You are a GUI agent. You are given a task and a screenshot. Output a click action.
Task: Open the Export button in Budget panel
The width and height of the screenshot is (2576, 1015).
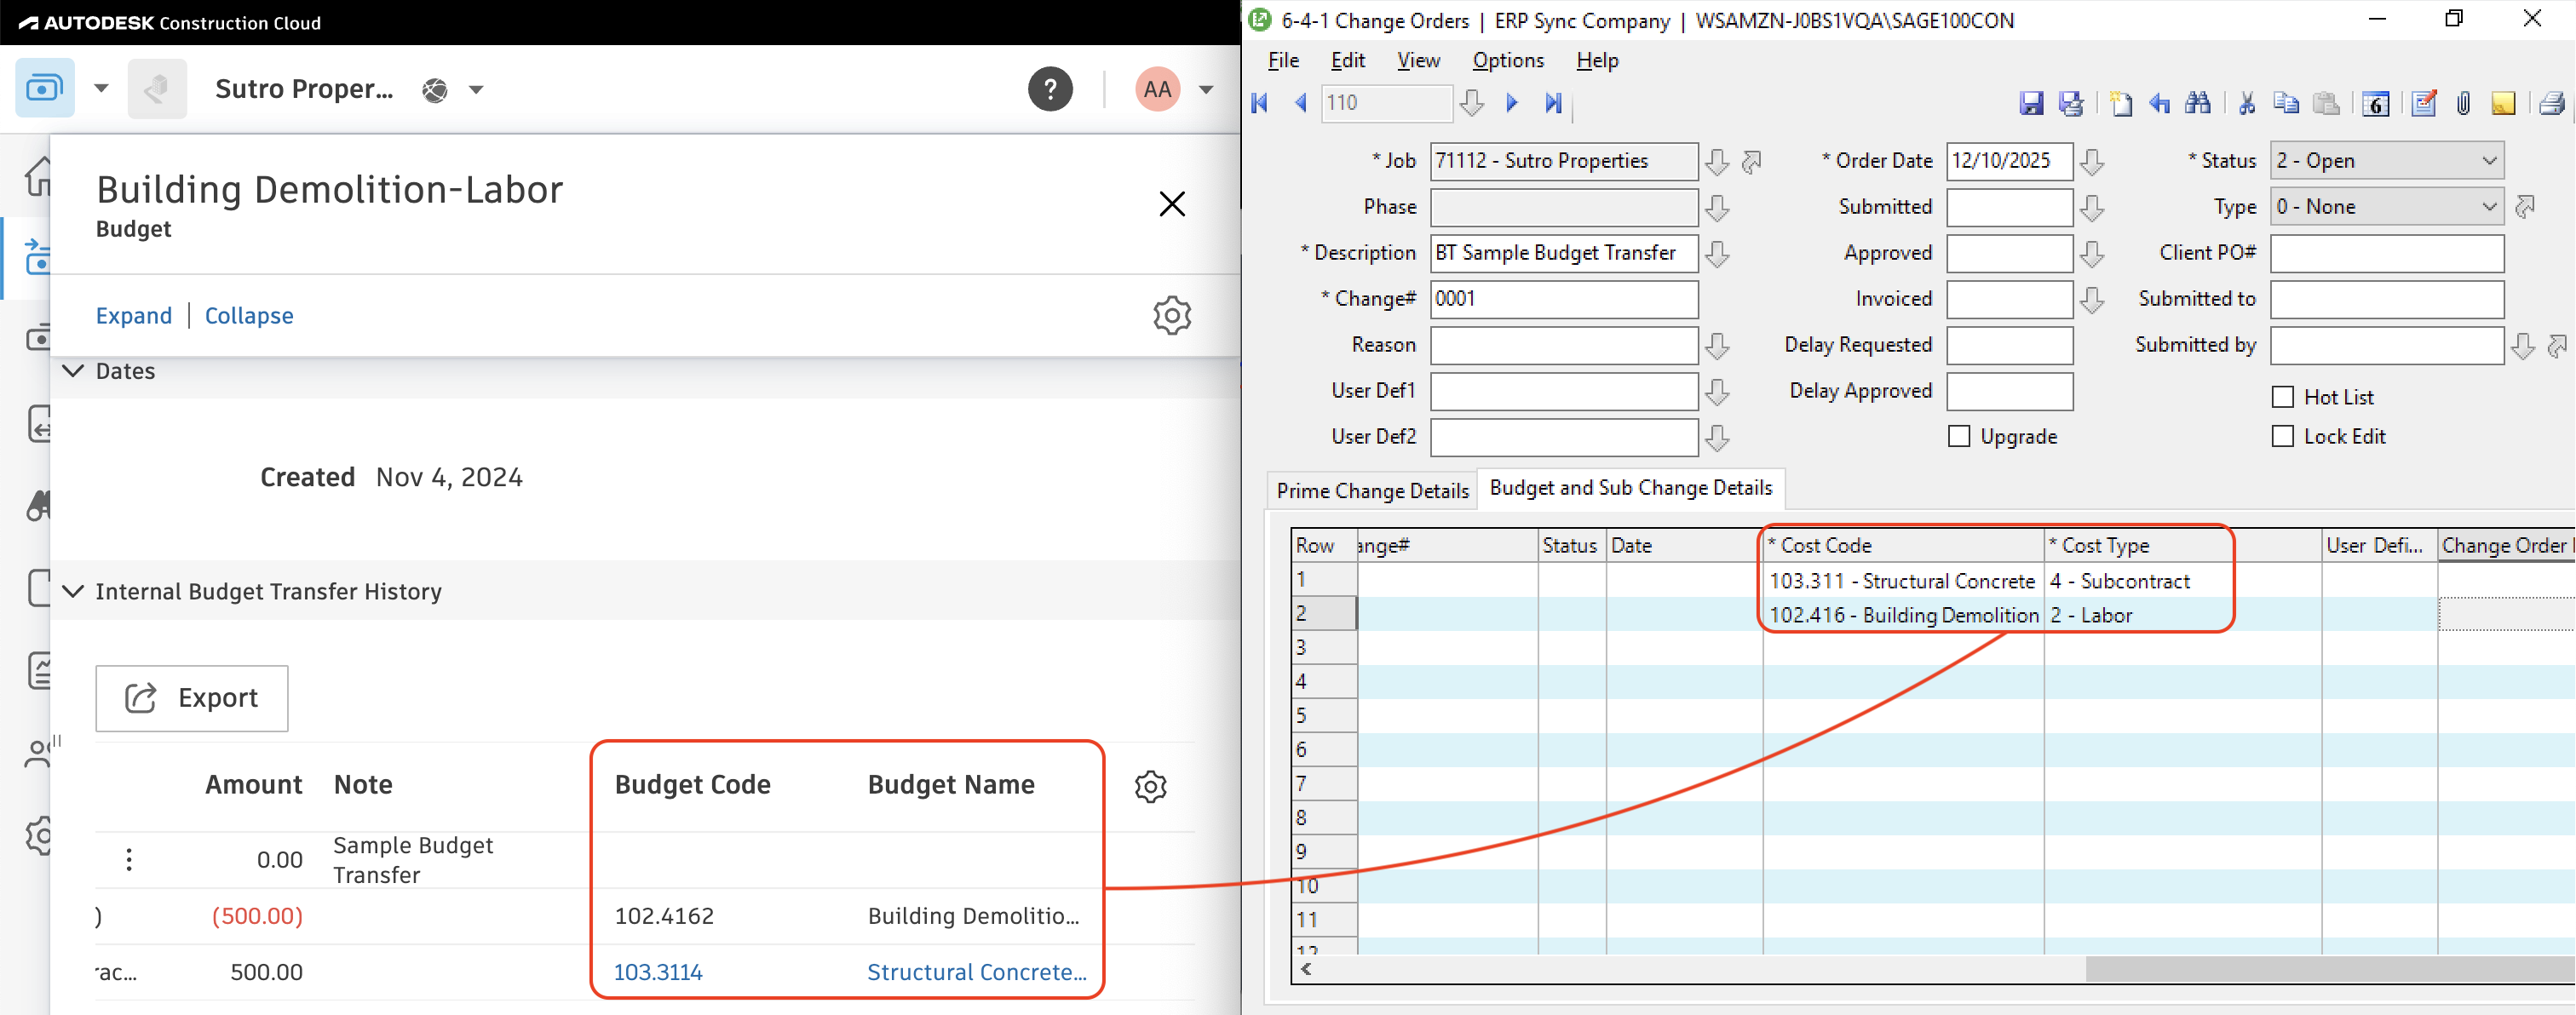pos(191,698)
